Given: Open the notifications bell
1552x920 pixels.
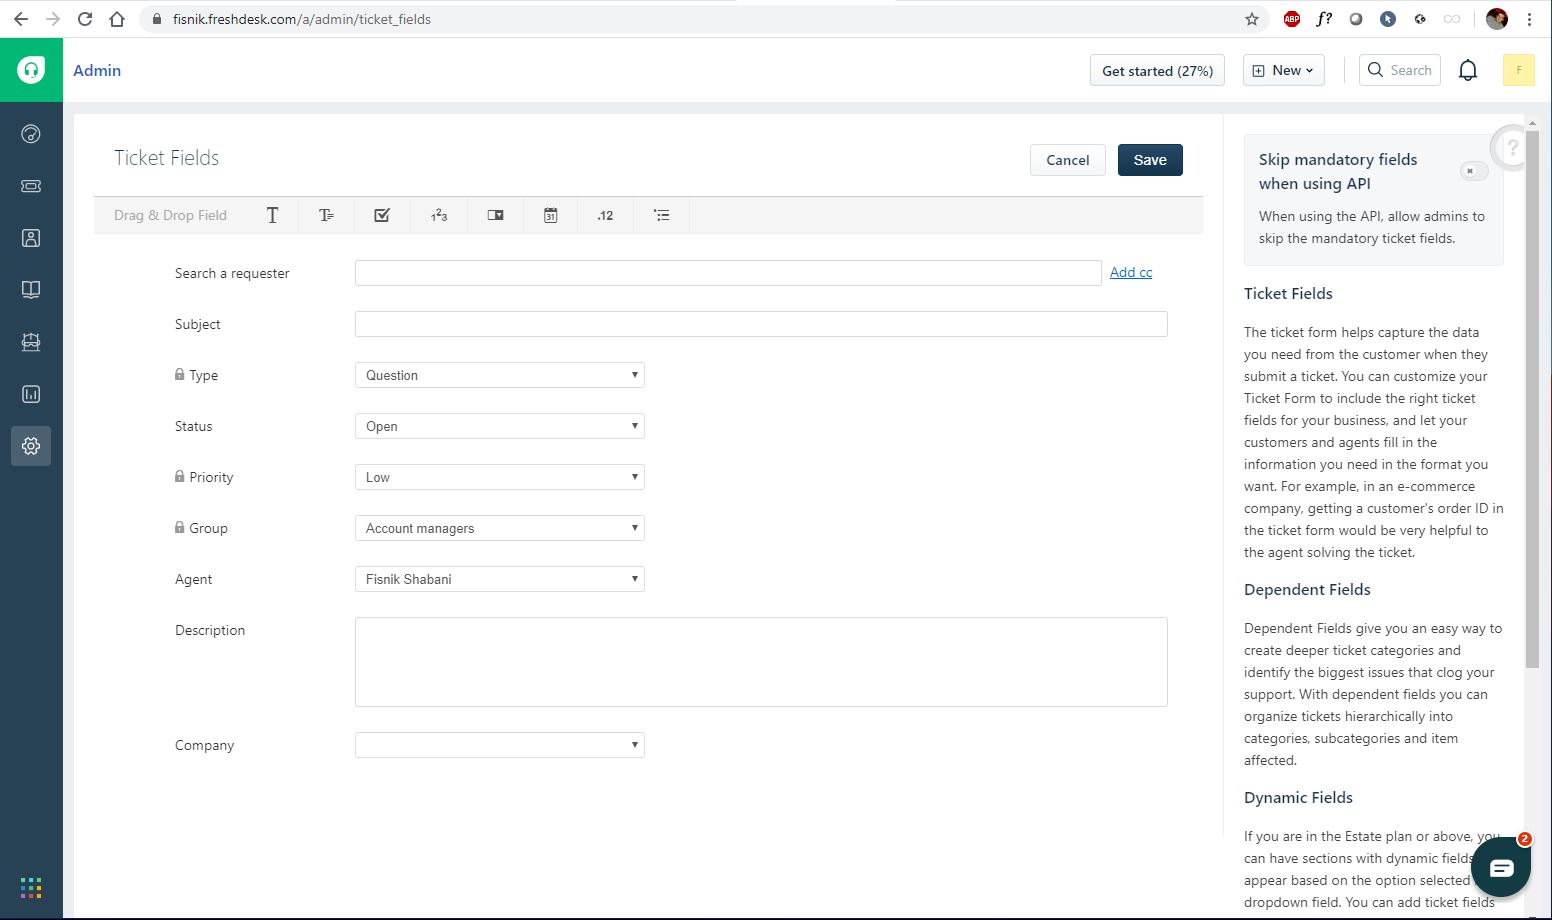Looking at the screenshot, I should [x=1467, y=70].
